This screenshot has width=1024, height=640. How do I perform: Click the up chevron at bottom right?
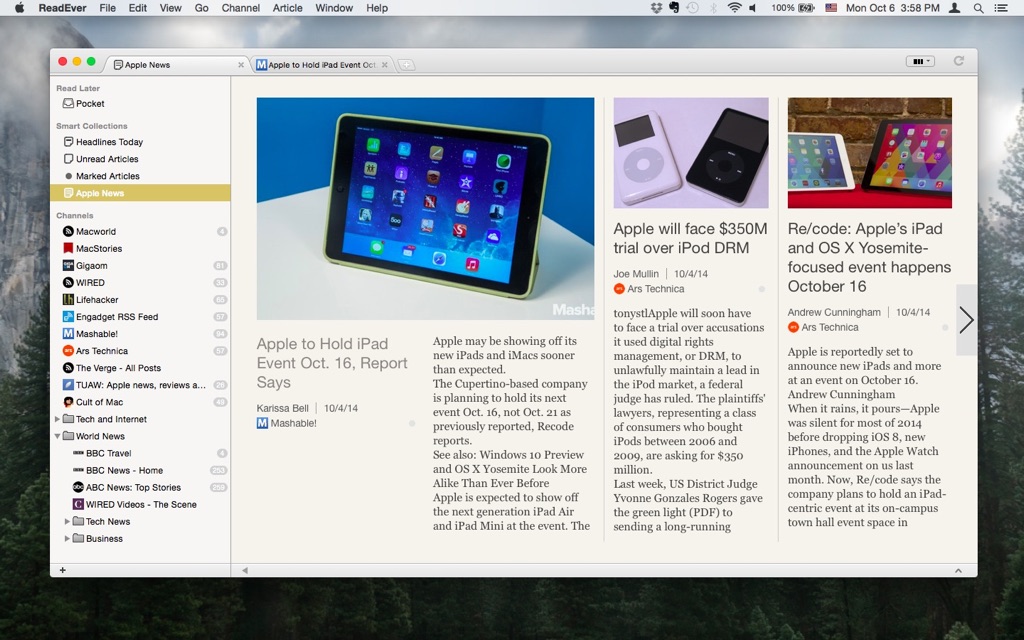958,570
